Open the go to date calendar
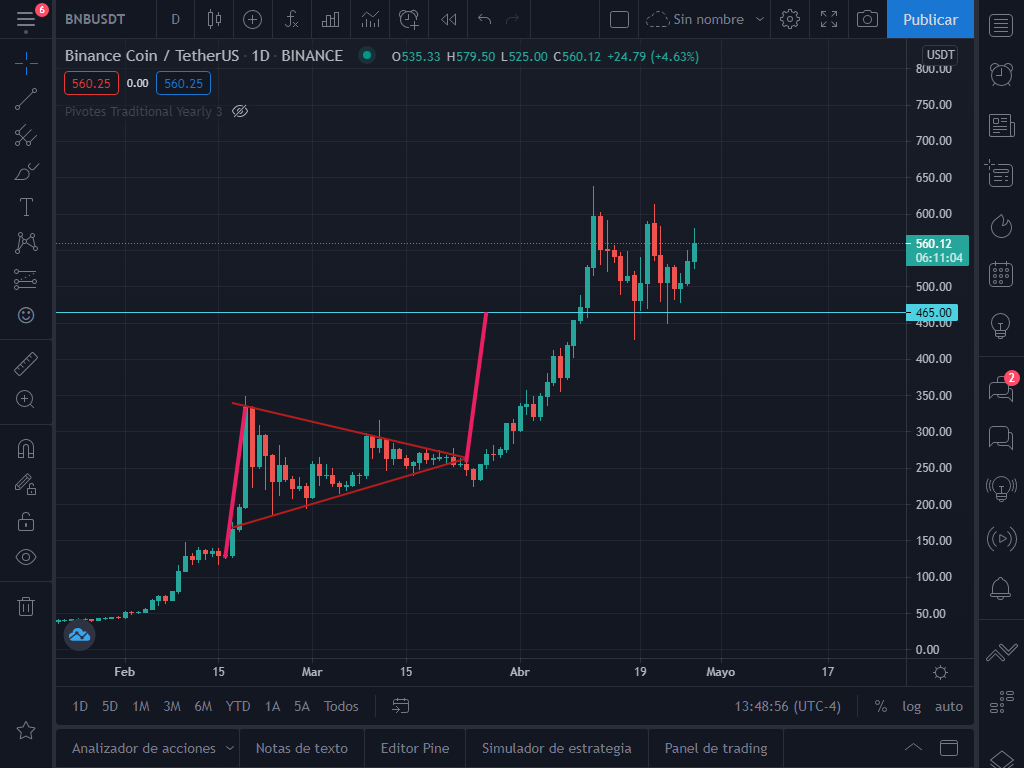1024x768 pixels. tap(400, 706)
